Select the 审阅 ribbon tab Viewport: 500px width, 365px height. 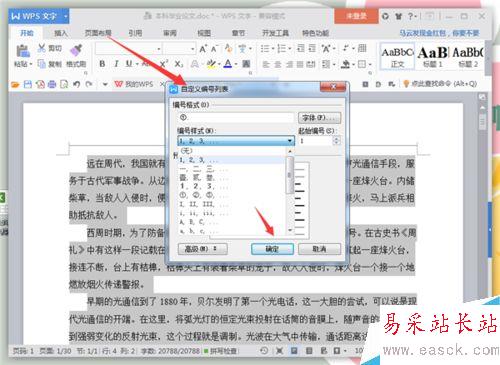pyautogui.click(x=170, y=33)
